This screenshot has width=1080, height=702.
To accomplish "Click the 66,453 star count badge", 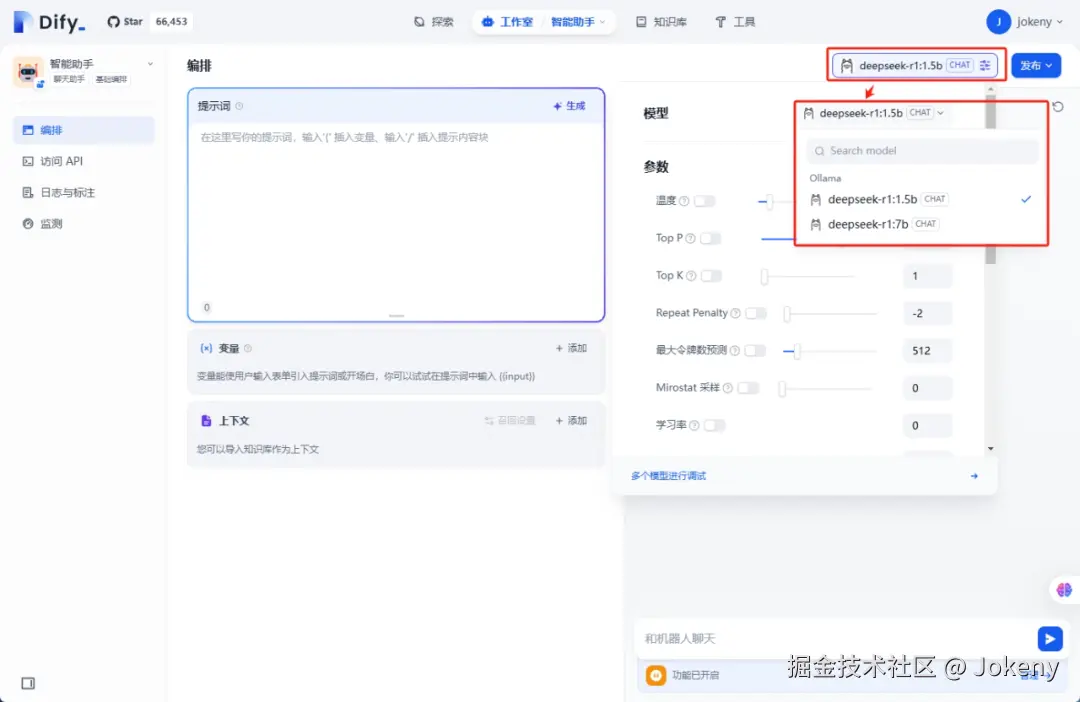I will coord(172,21).
